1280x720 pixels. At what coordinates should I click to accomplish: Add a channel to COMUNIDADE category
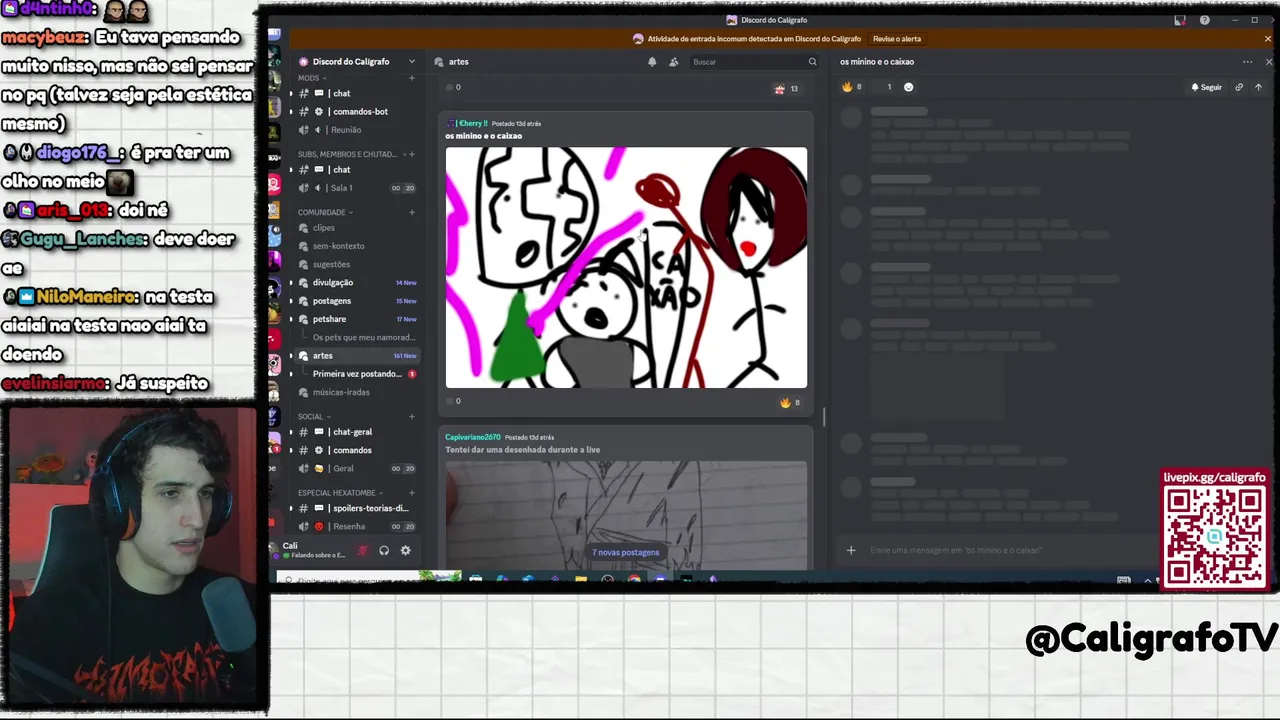point(411,212)
